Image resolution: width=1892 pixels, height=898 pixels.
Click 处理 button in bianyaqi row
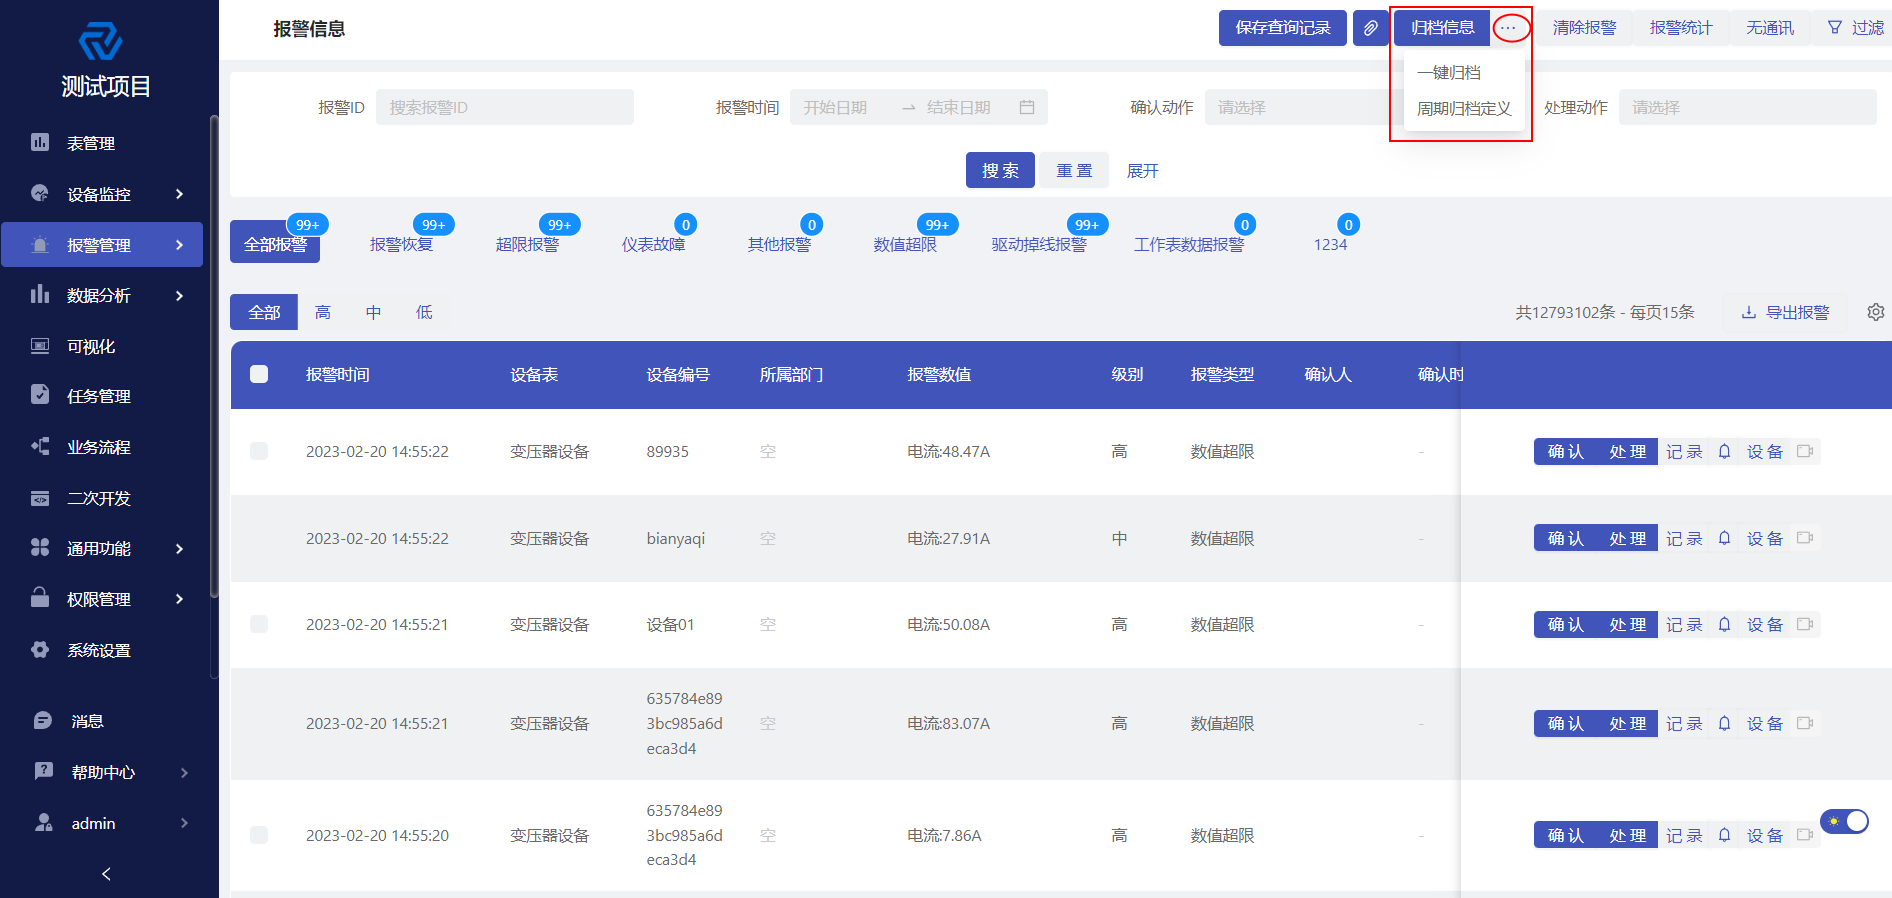[x=1627, y=538]
